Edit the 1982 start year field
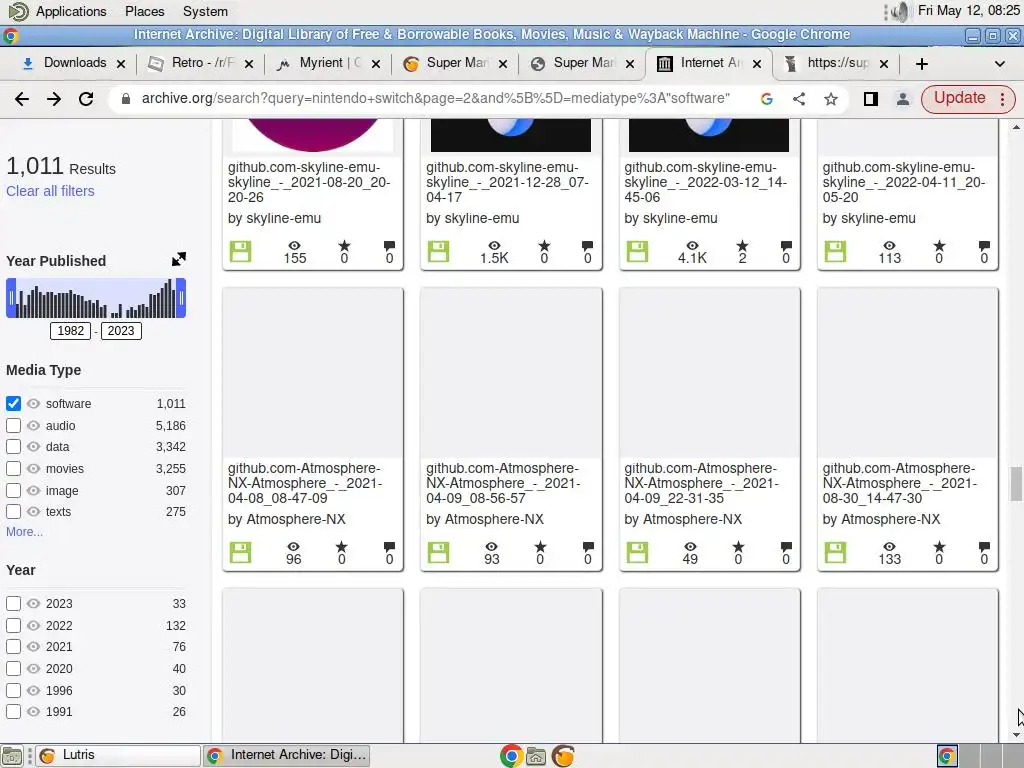Viewport: 1024px width, 768px height. [71, 330]
